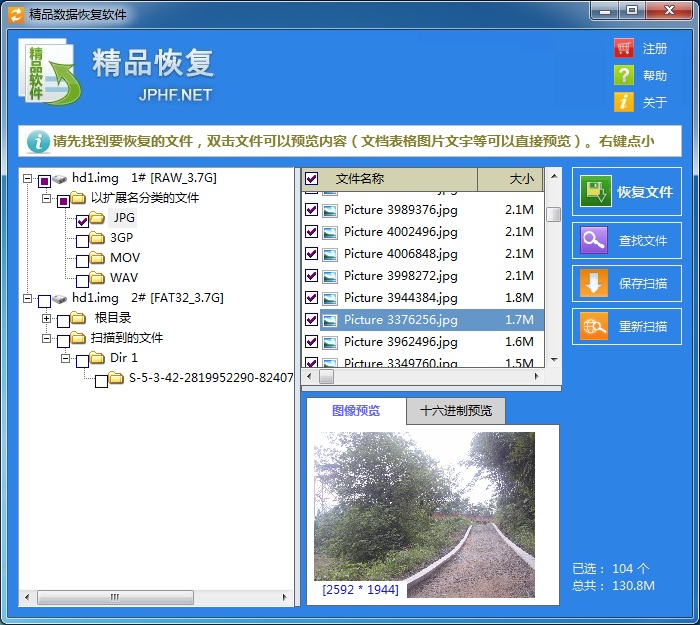700x625 pixels.
Task: Click the file list horizontal scrollbar thumb
Action: coord(326,376)
